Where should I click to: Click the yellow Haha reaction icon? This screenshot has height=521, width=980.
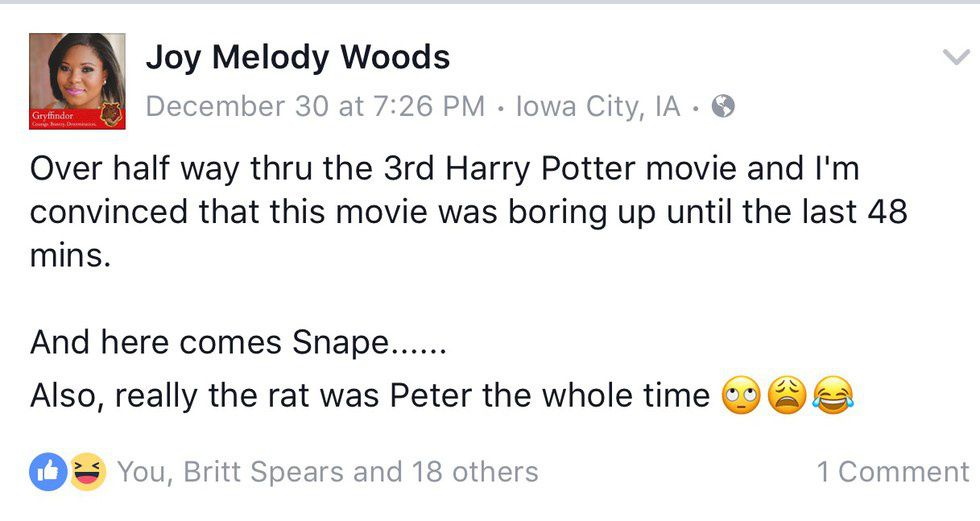88,472
